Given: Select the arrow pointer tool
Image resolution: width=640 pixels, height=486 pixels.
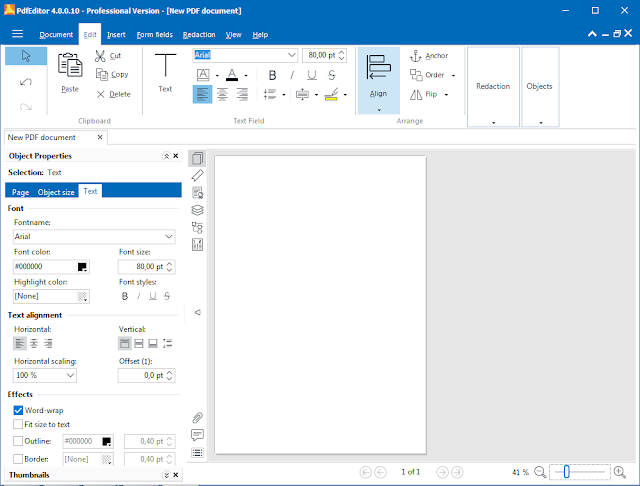Looking at the screenshot, I should coord(26,56).
